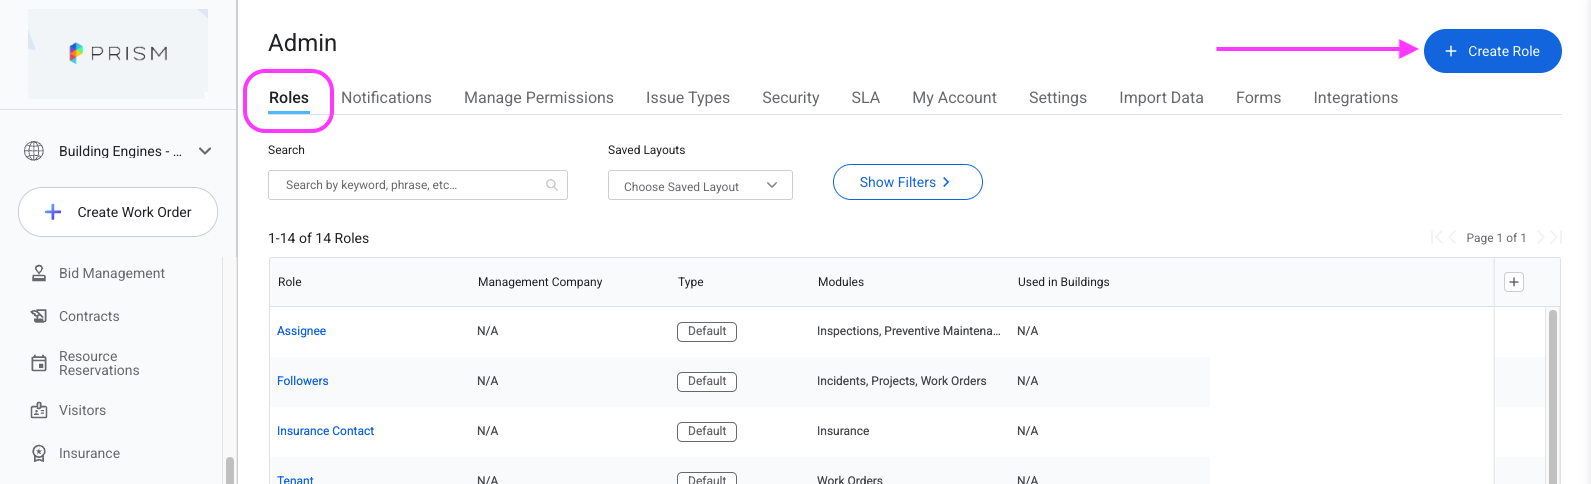Image resolution: width=1591 pixels, height=484 pixels.
Task: Open the Insurance sidebar item
Action: [89, 453]
